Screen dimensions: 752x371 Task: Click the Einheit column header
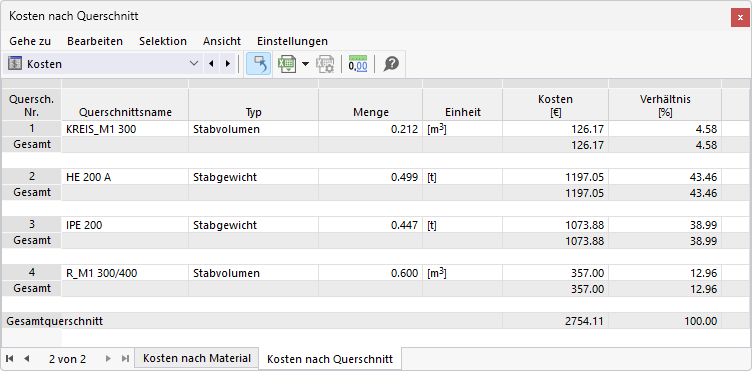coord(463,104)
